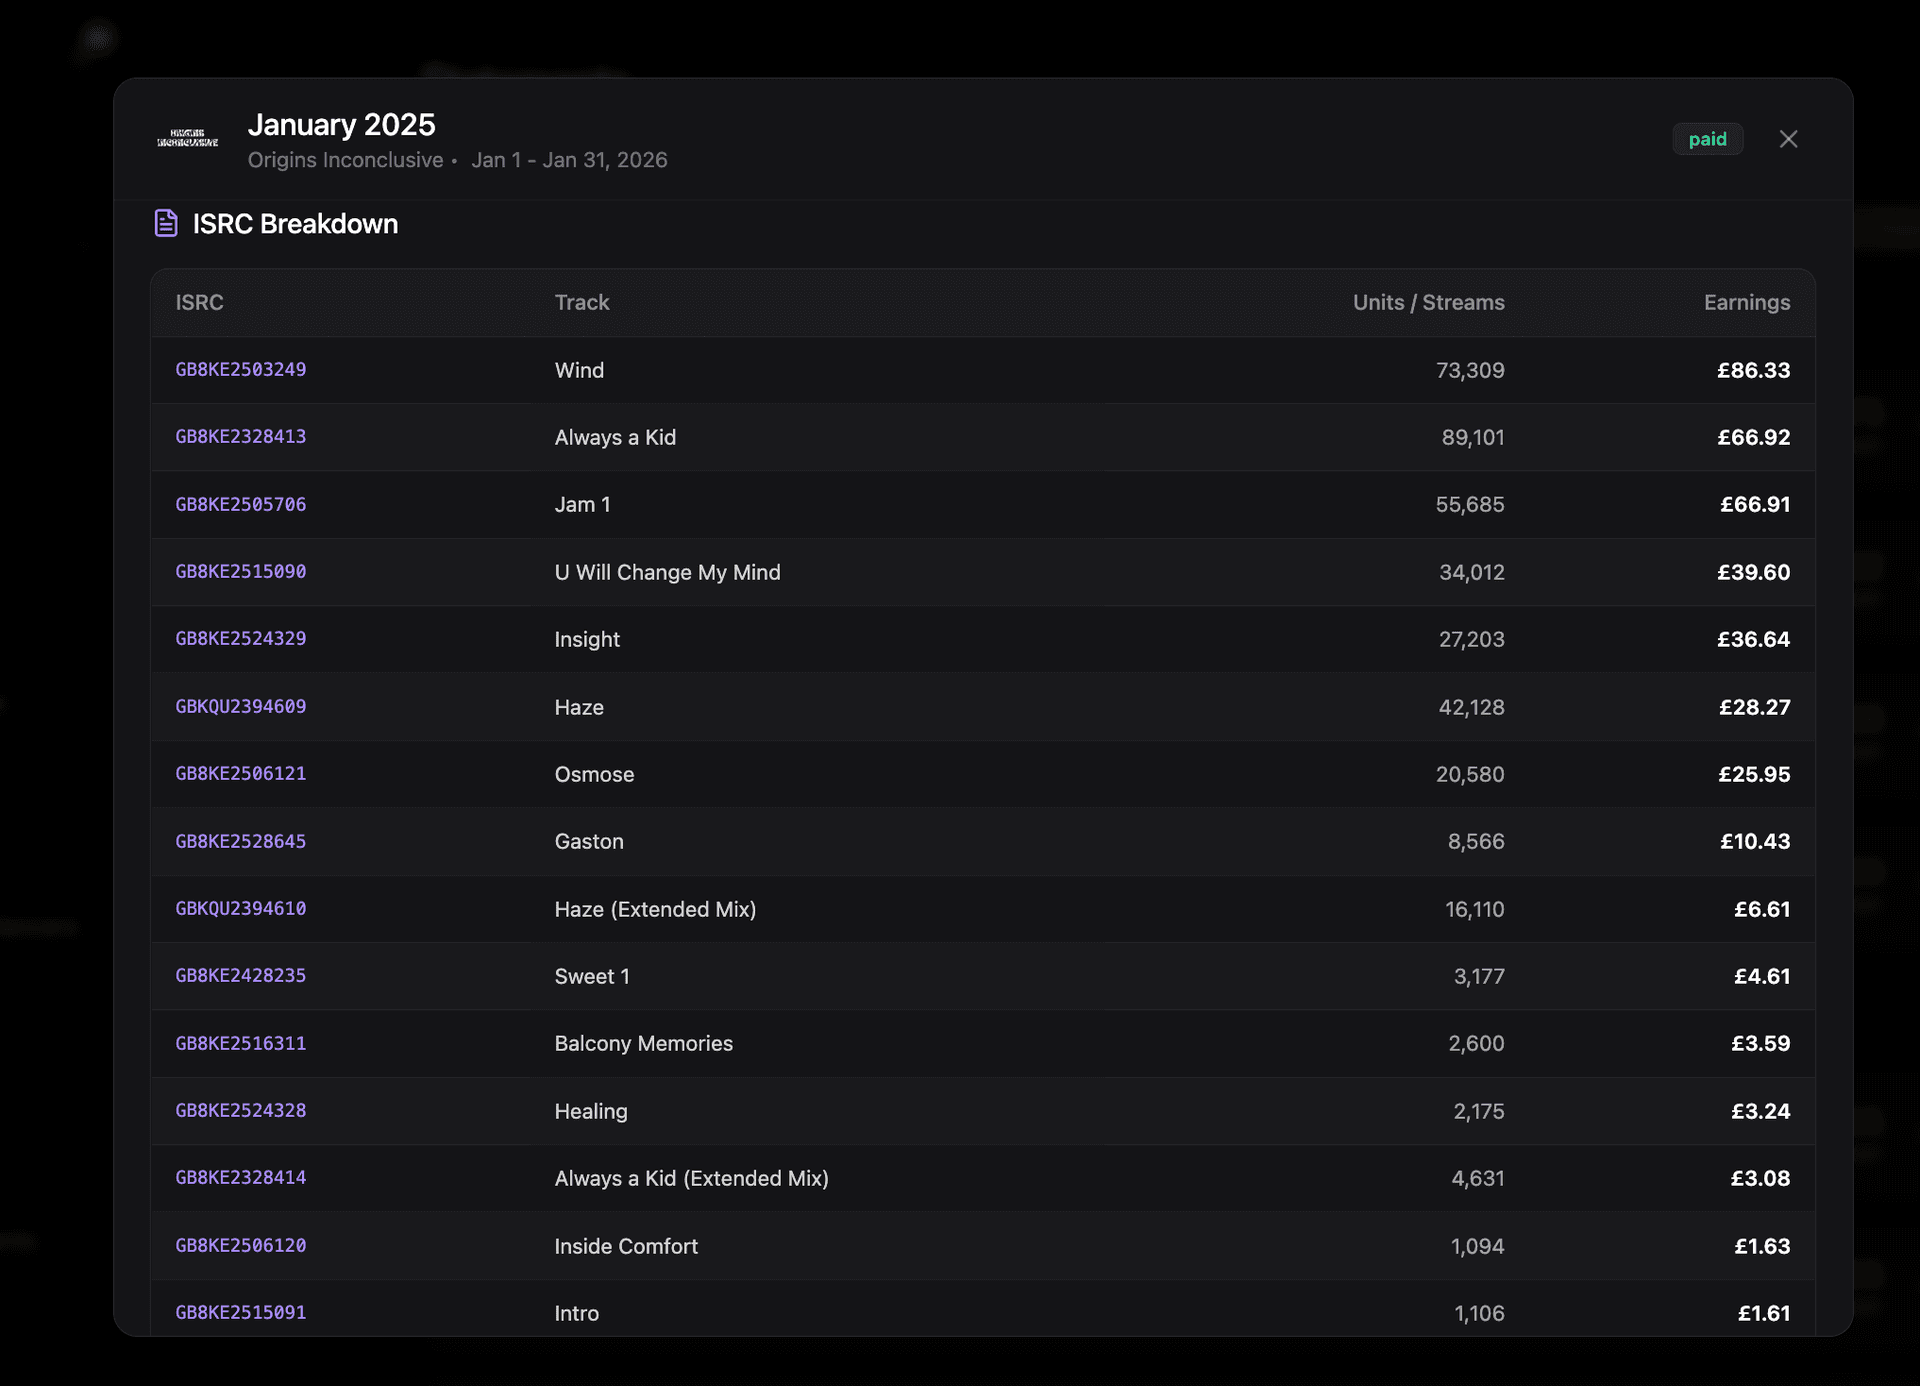
Task: Click the £28.27 earnings value
Action: point(1754,707)
